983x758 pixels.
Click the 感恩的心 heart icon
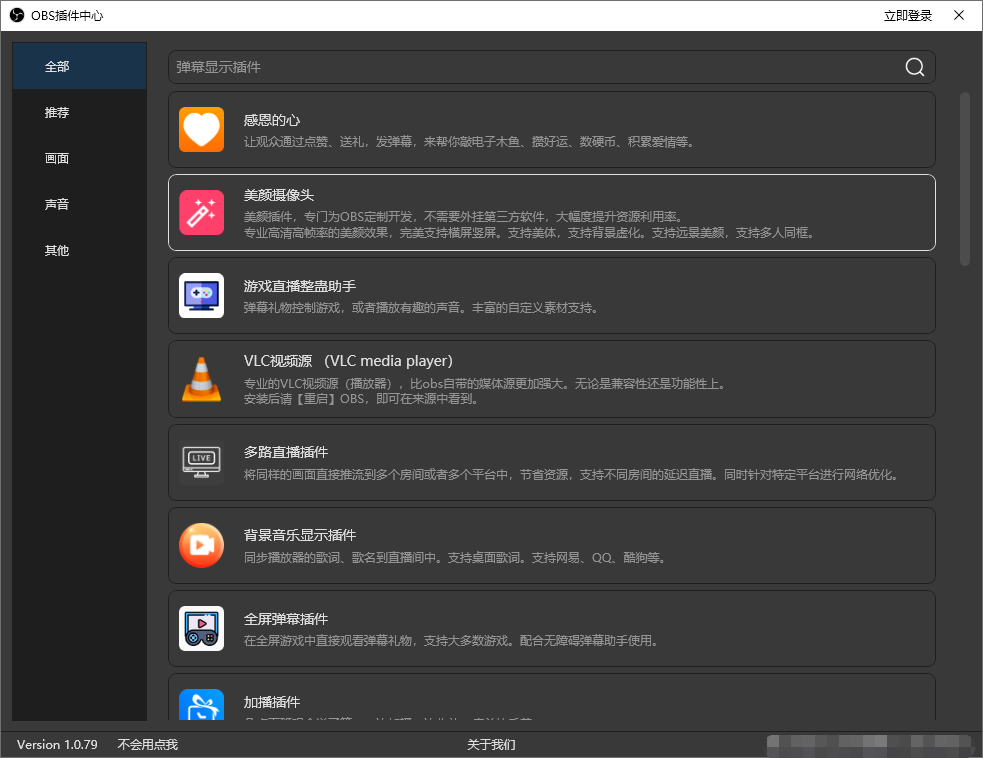[x=201, y=130]
